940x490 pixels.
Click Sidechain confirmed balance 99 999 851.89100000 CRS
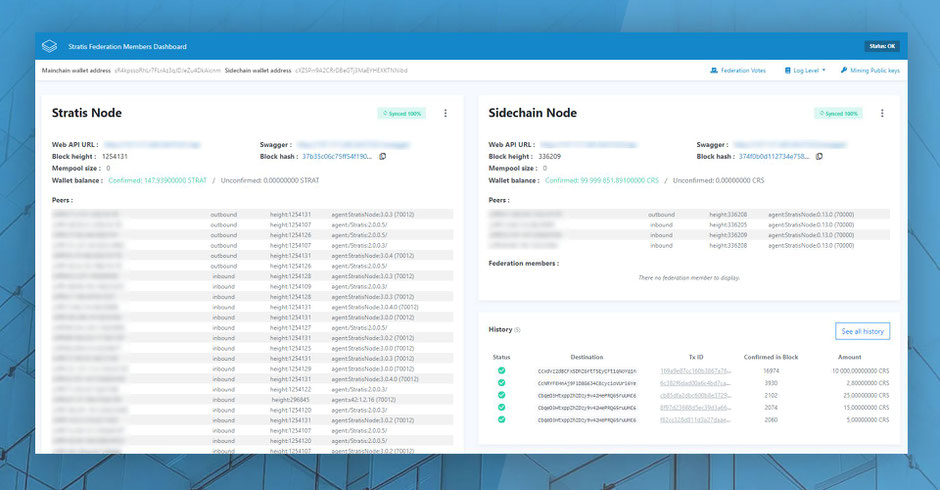coord(601,181)
